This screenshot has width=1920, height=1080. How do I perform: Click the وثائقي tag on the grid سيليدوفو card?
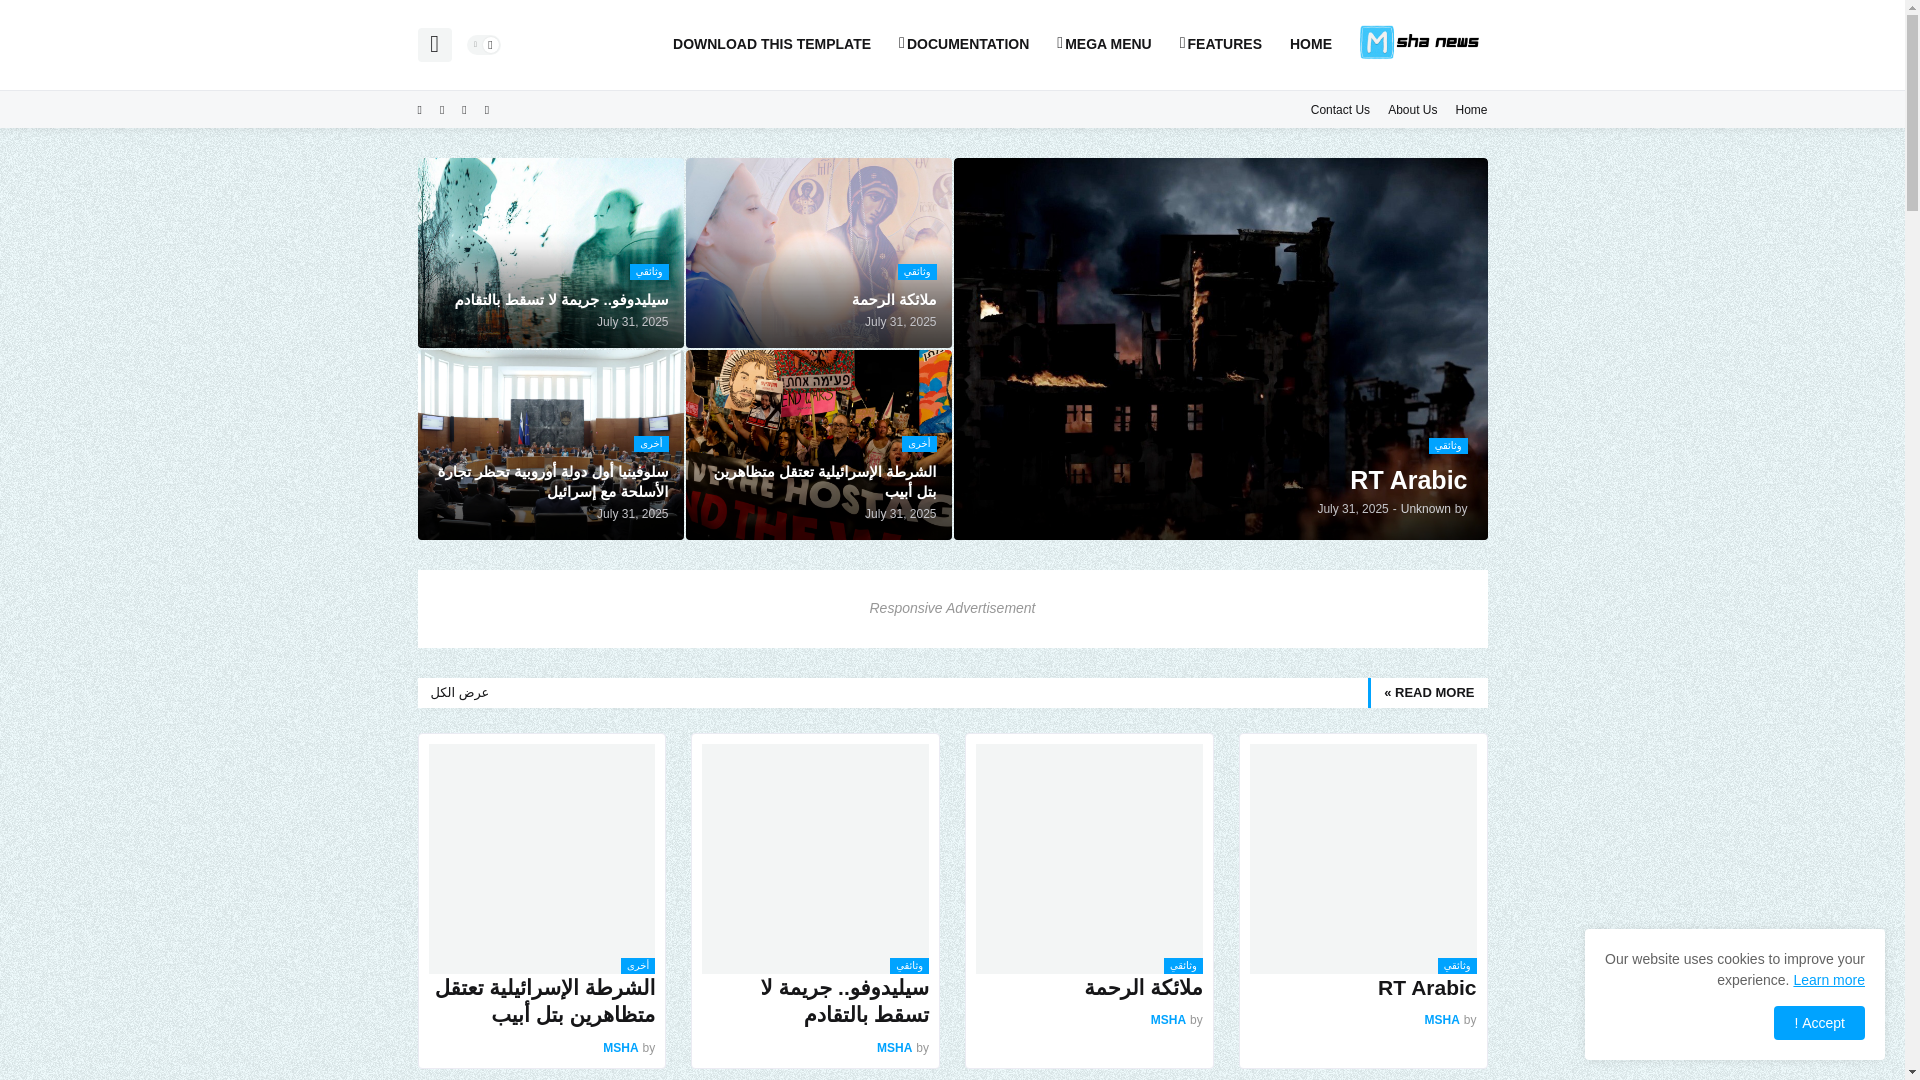coord(909,966)
